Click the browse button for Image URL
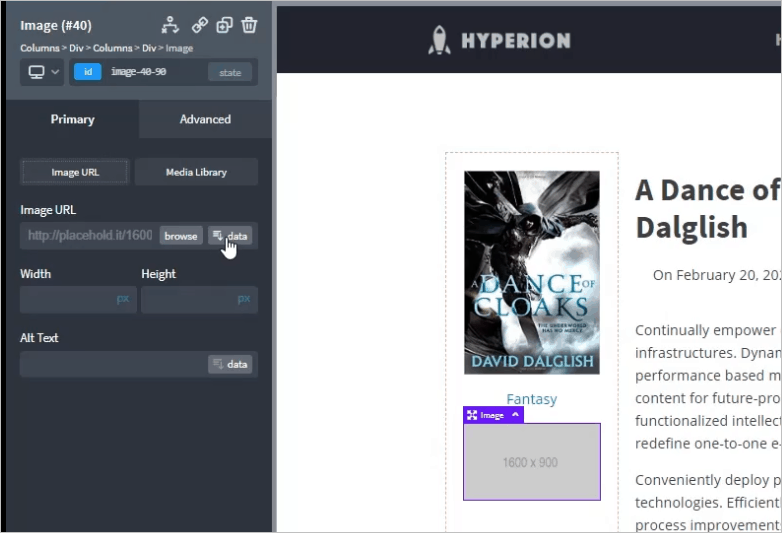 pos(181,236)
